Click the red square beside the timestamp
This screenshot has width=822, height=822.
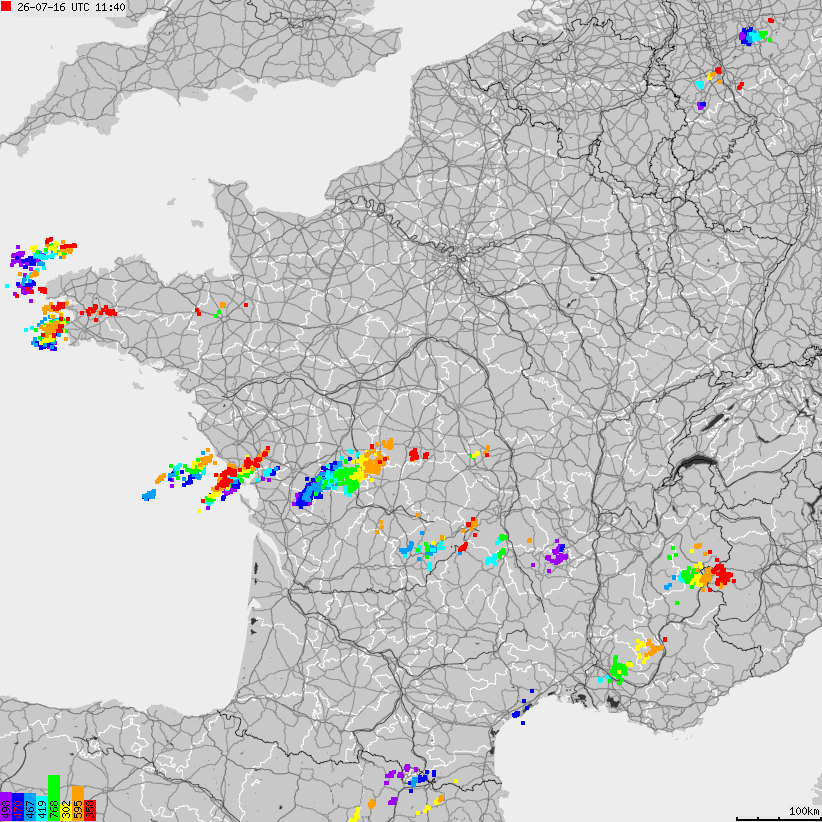[x=6, y=6]
